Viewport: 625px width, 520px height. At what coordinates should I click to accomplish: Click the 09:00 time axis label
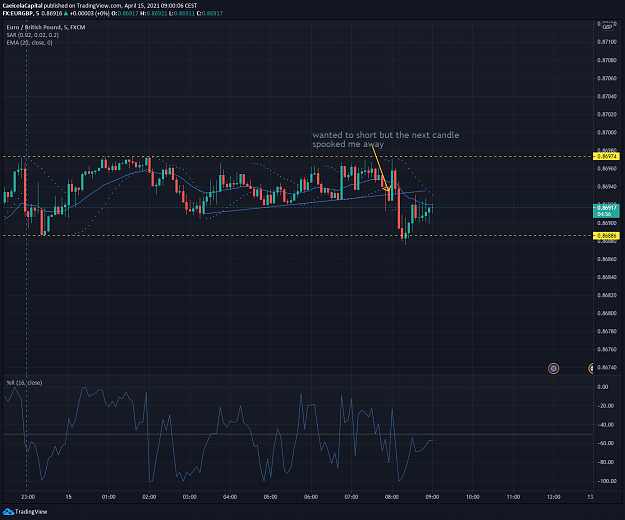click(432, 497)
